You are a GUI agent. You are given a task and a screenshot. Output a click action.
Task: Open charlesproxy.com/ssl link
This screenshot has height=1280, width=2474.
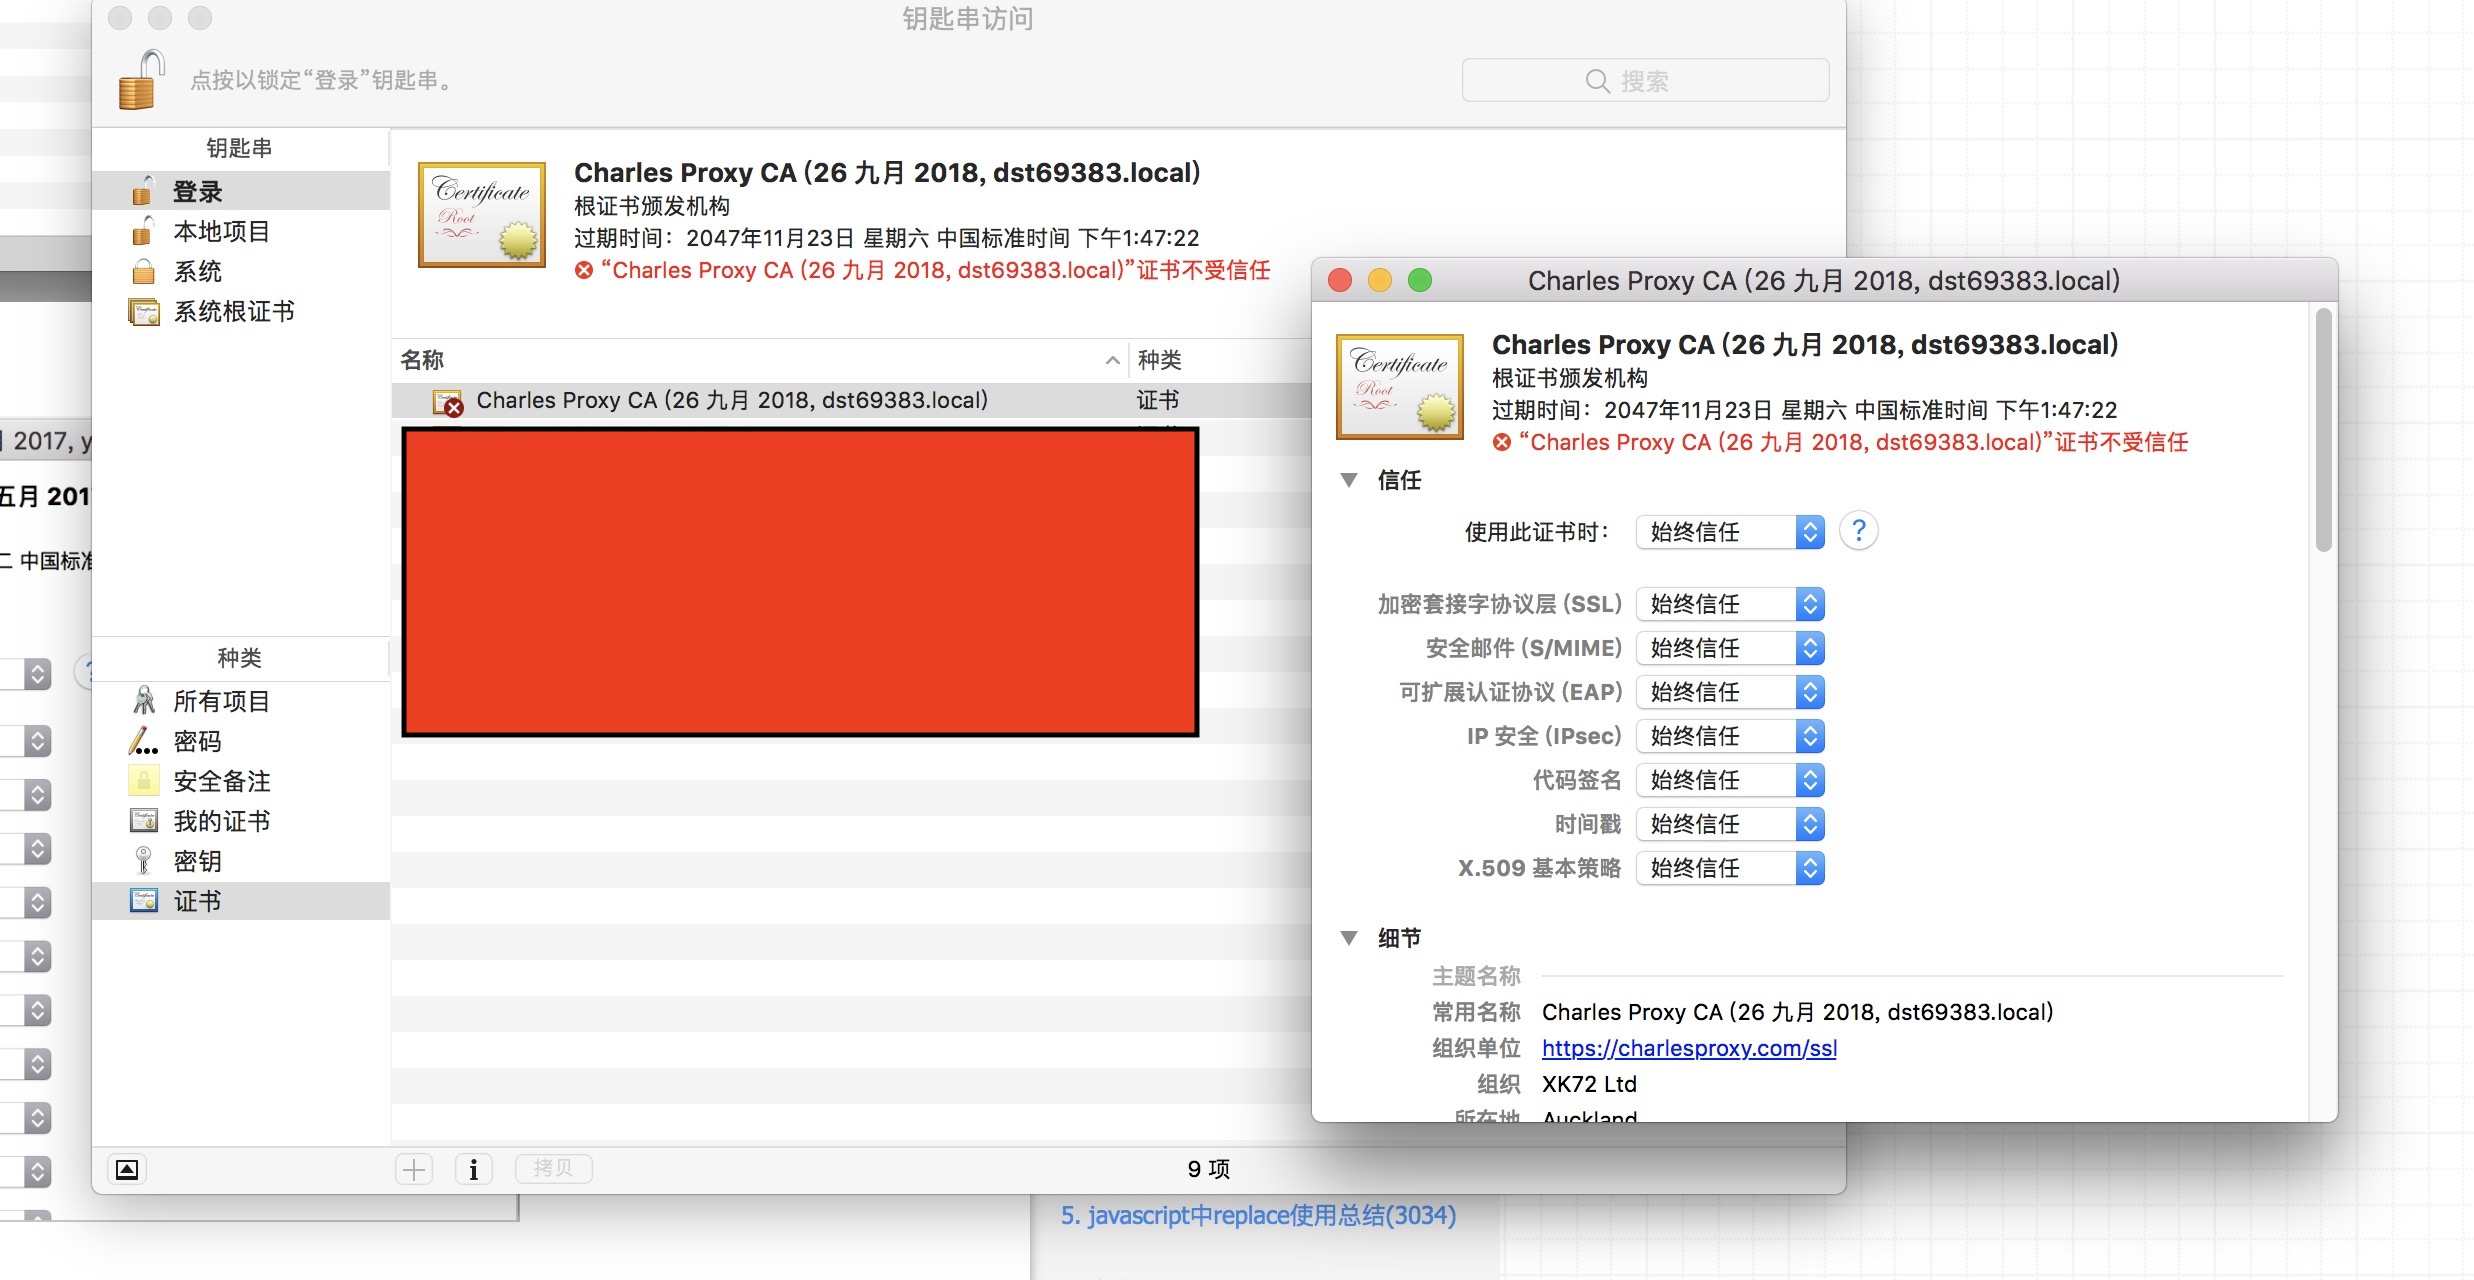[x=1688, y=1048]
